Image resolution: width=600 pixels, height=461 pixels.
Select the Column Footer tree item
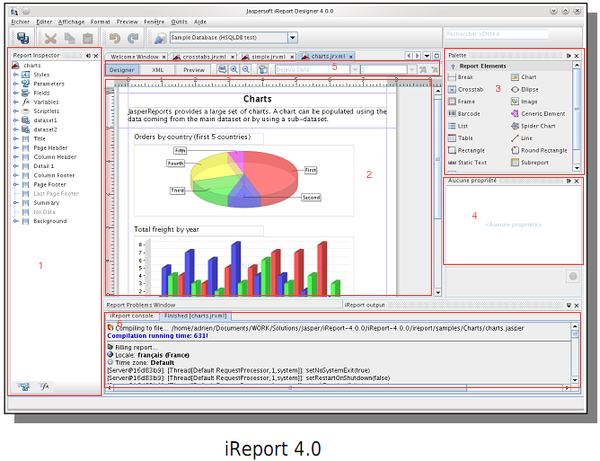[x=54, y=175]
